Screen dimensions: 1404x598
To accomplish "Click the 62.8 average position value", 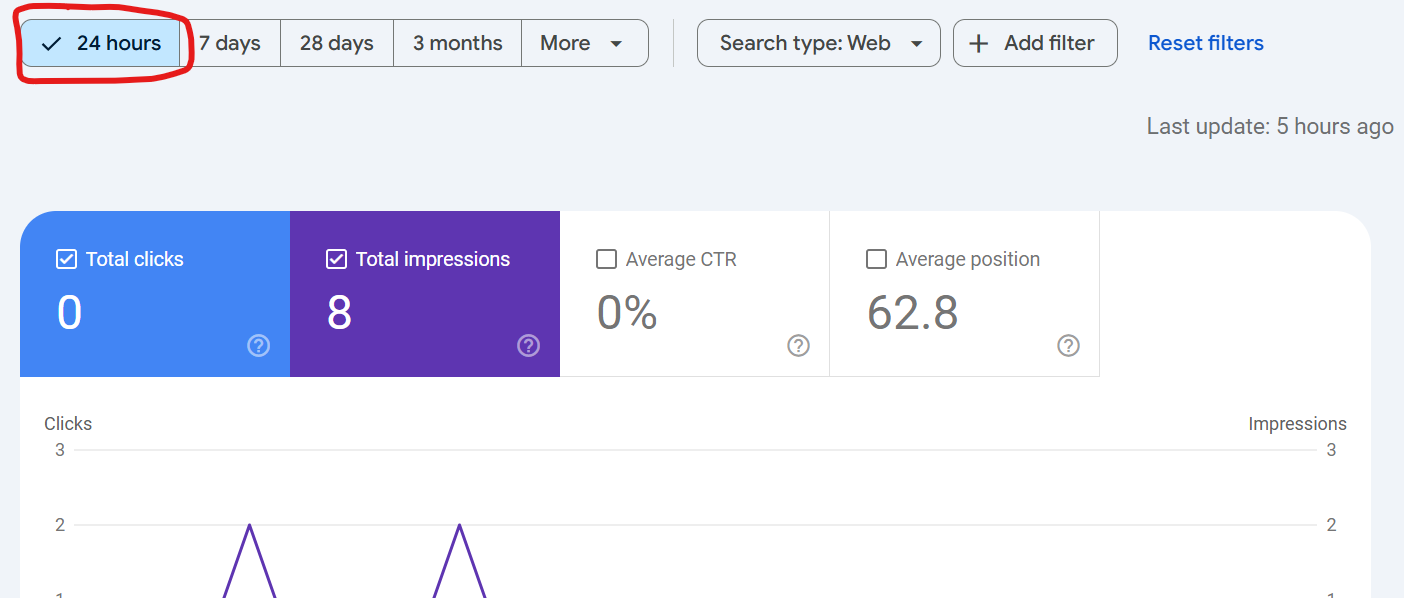I will coord(912,312).
